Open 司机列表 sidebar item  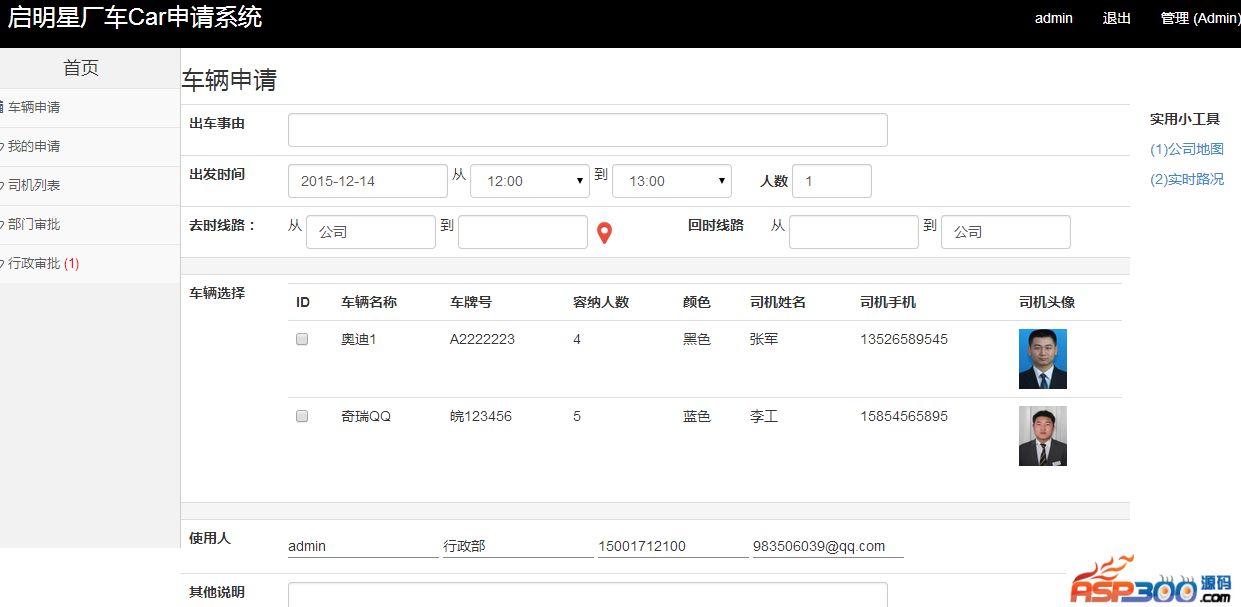[34, 185]
